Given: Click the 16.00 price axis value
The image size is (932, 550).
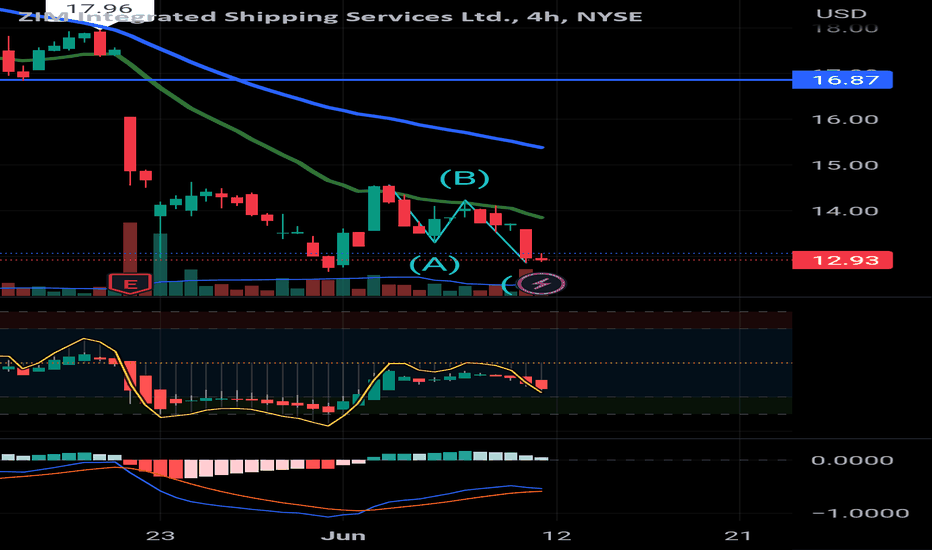Looking at the screenshot, I should 845,120.
